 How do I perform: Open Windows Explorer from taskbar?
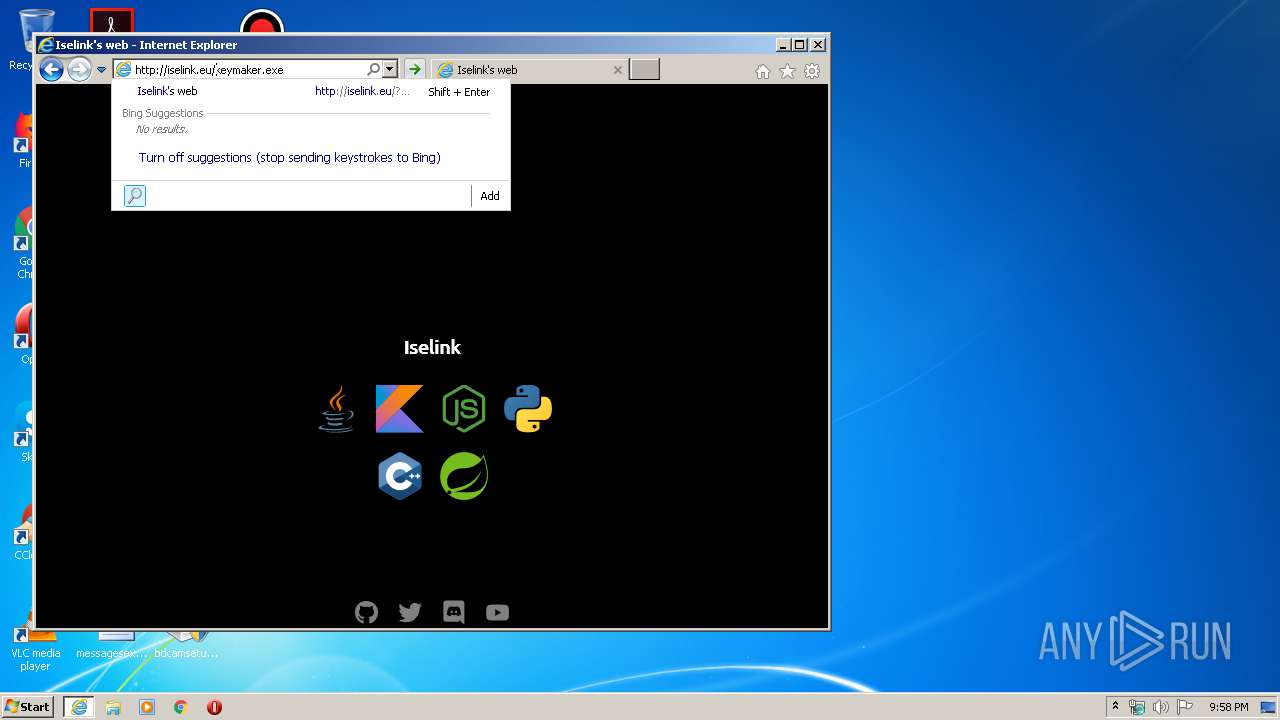click(x=113, y=707)
